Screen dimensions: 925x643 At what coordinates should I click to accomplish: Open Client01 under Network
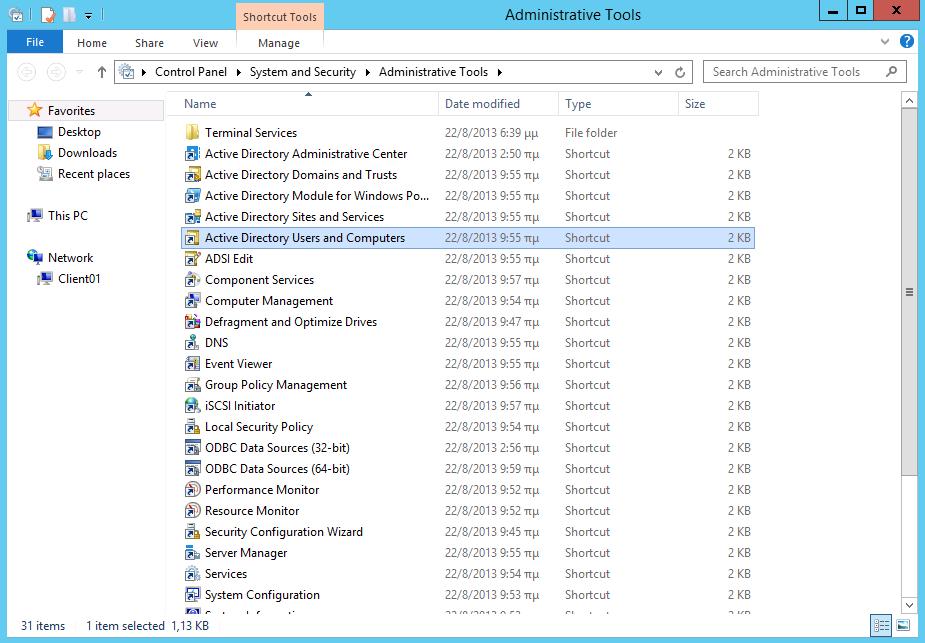coord(78,278)
